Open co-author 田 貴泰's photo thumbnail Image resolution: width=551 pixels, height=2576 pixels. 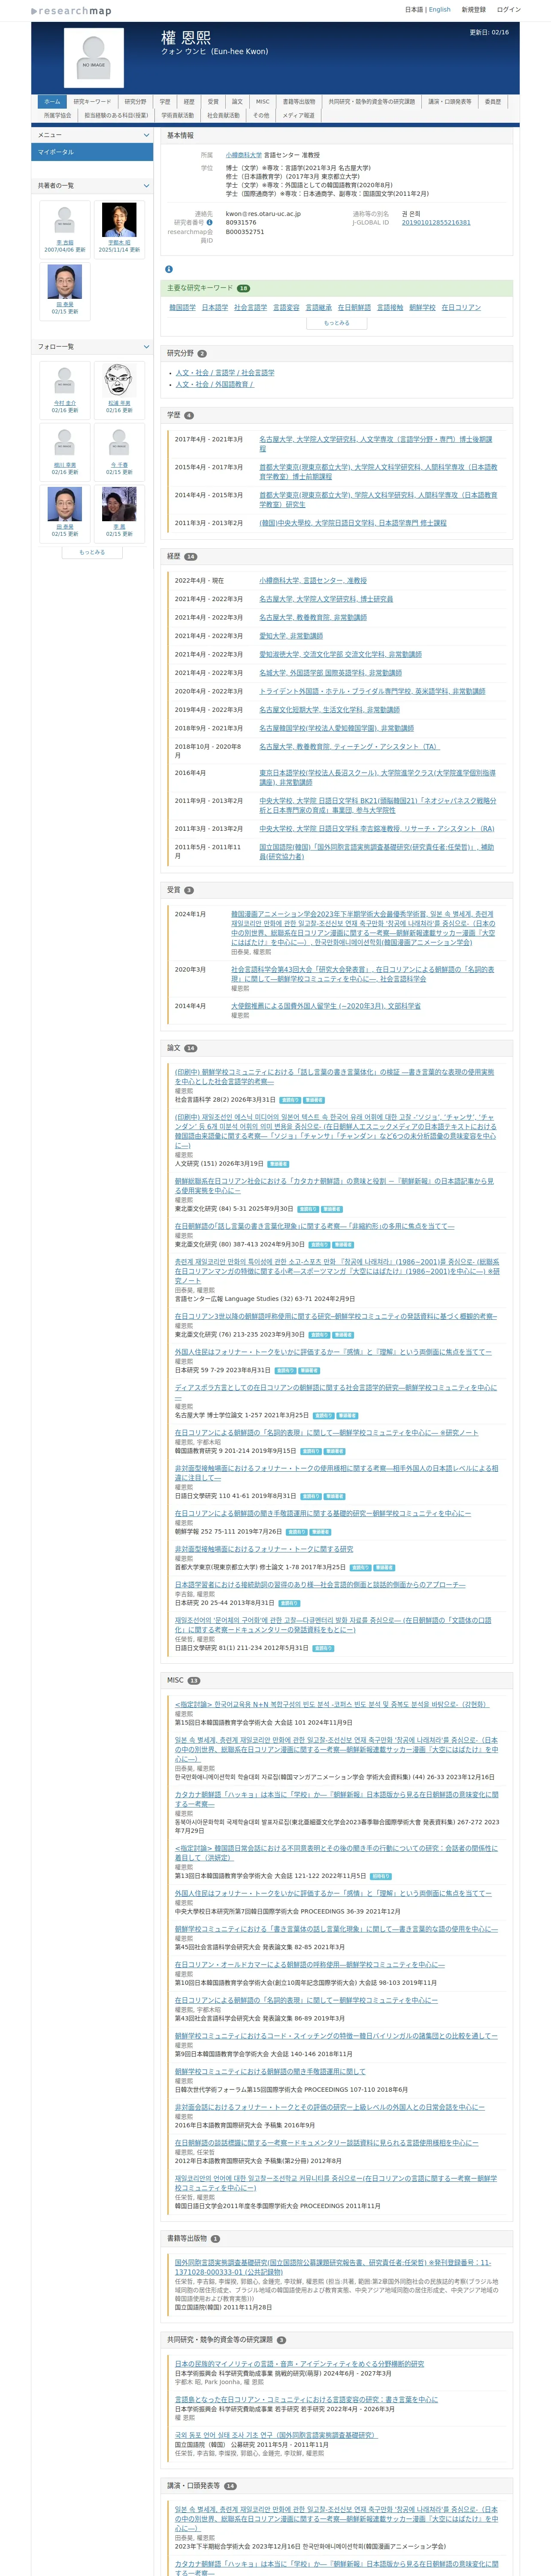65,282
